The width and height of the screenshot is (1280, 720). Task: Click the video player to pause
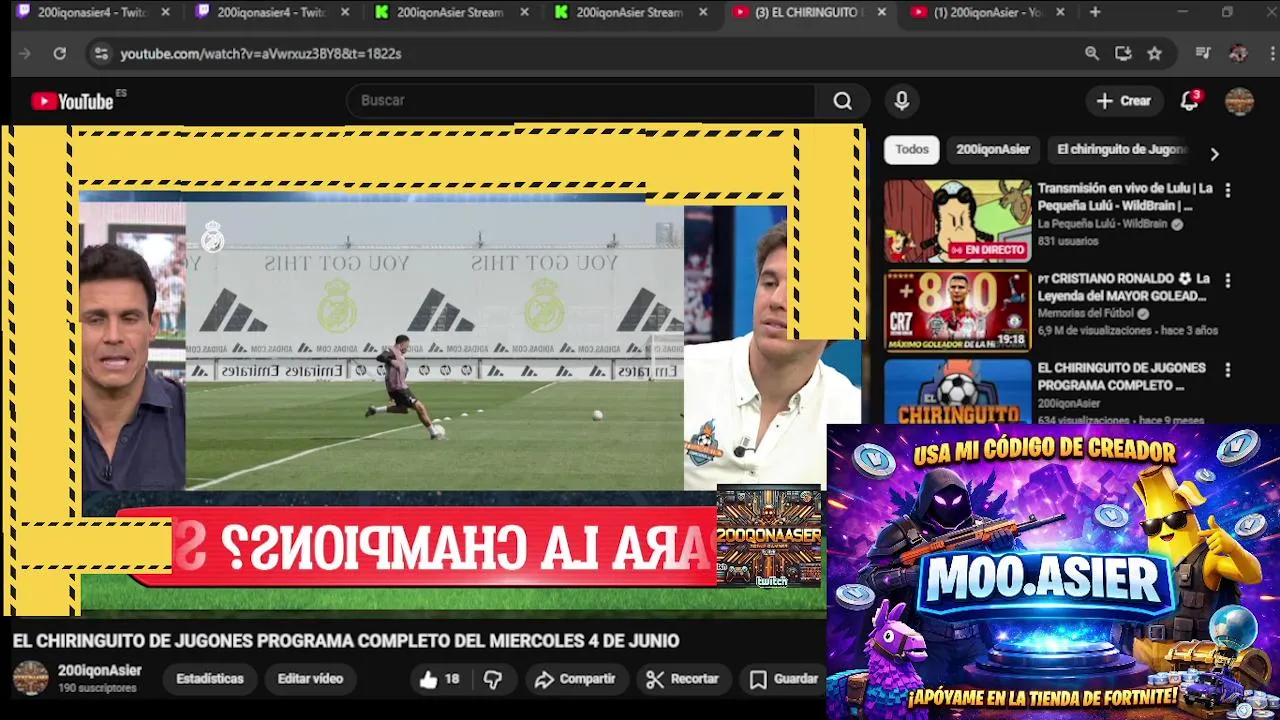click(432, 370)
